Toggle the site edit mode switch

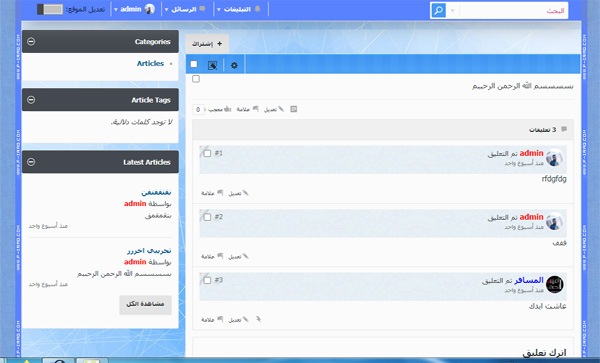pyautogui.click(x=50, y=10)
